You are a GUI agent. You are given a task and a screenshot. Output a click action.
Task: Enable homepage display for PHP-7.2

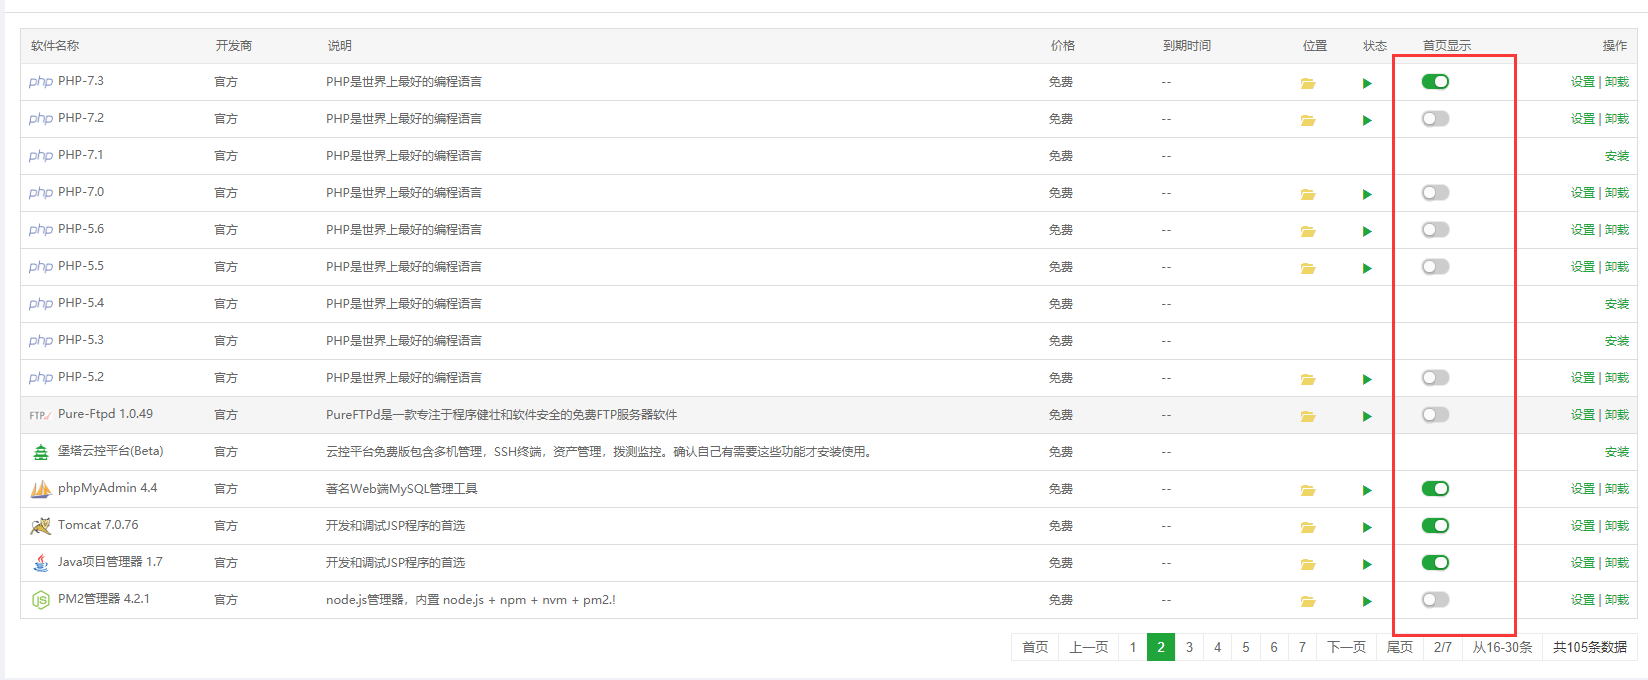(x=1435, y=119)
